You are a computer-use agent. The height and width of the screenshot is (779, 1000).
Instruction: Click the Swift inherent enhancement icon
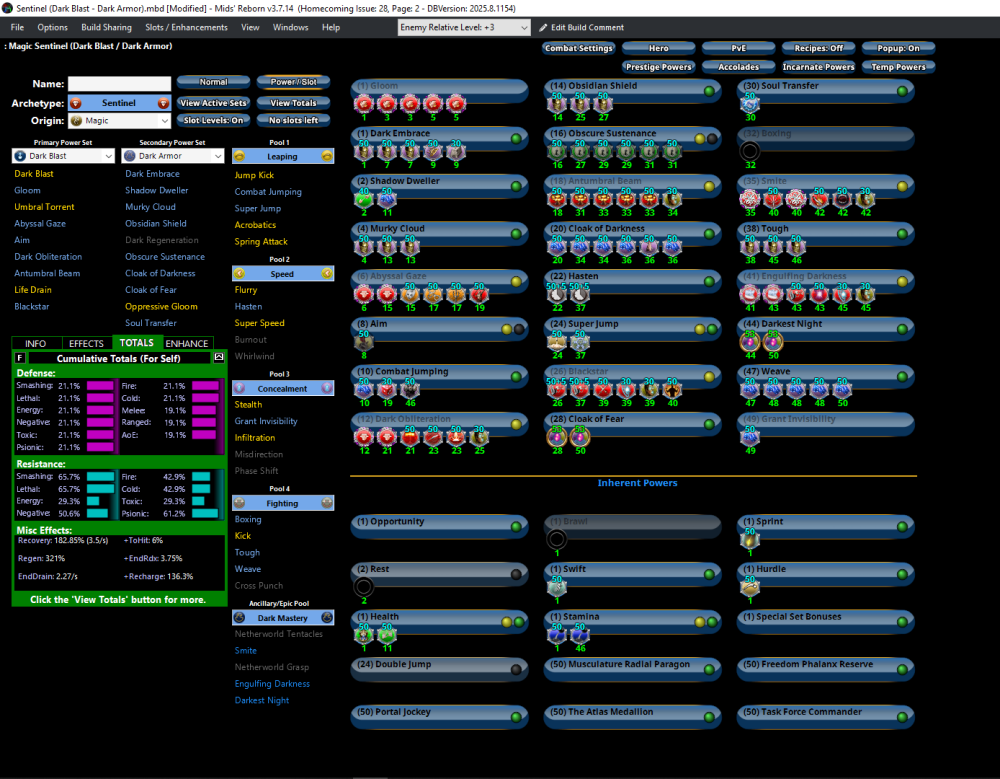[557, 588]
